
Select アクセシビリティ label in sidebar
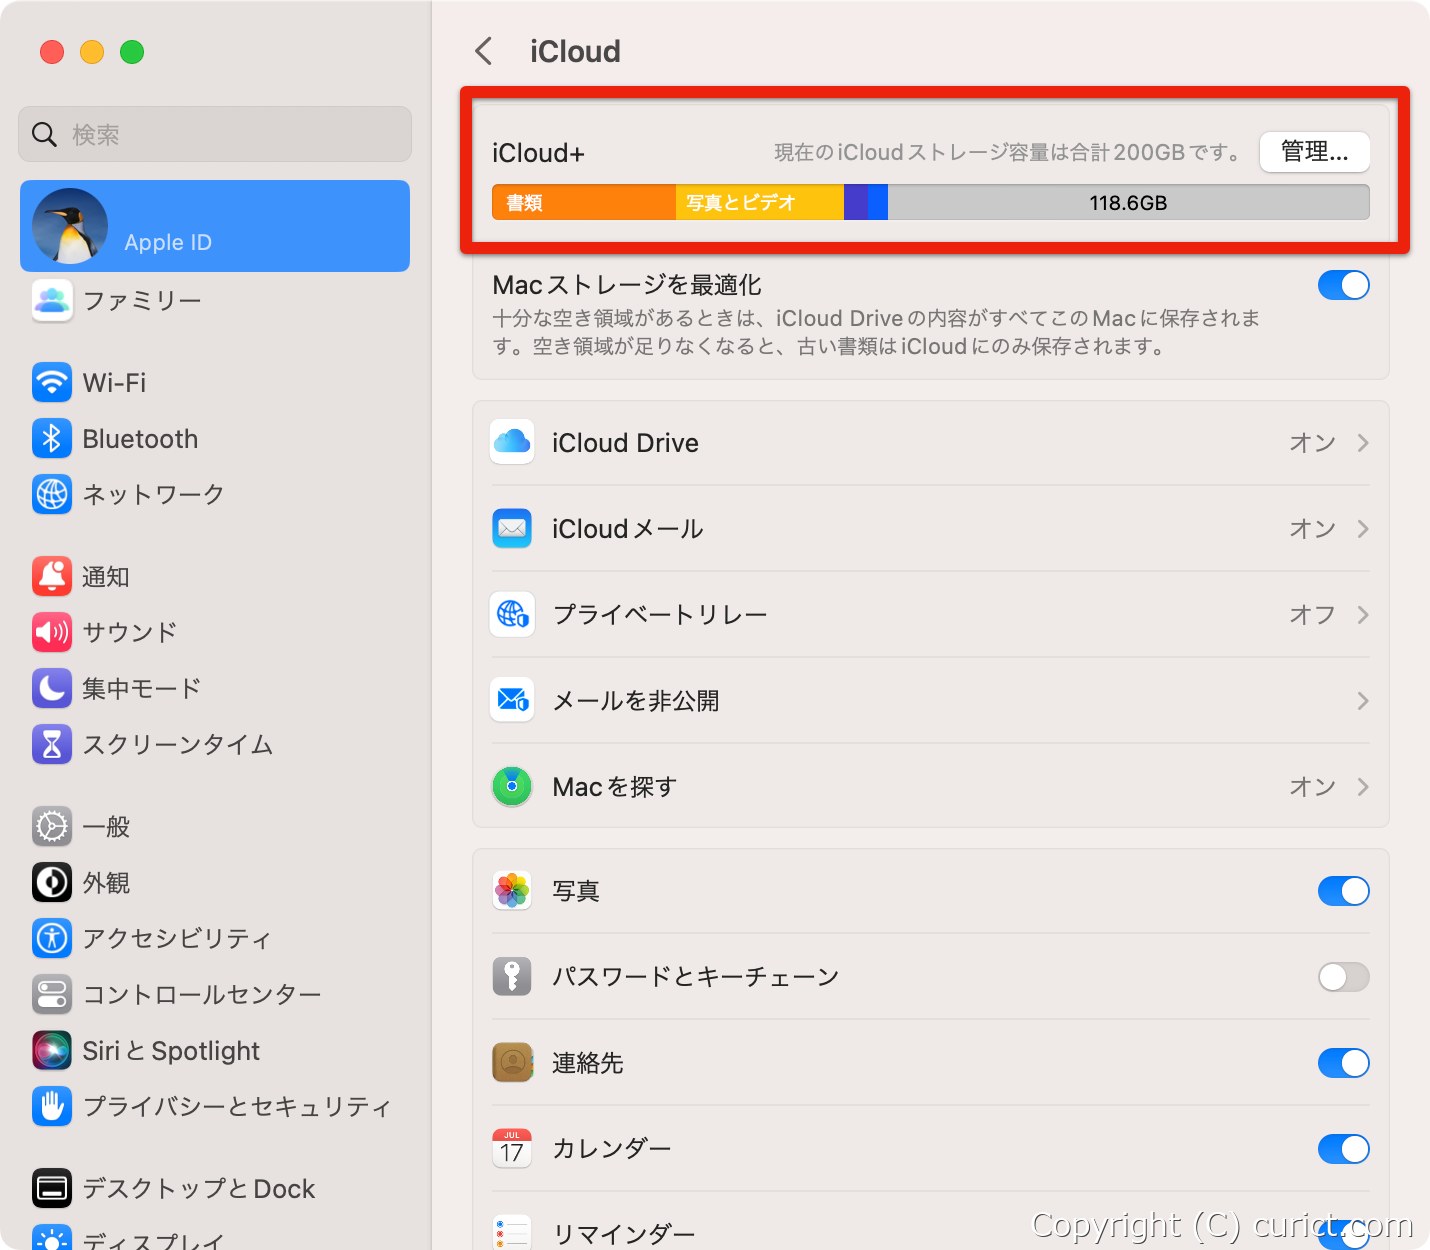coord(177,939)
